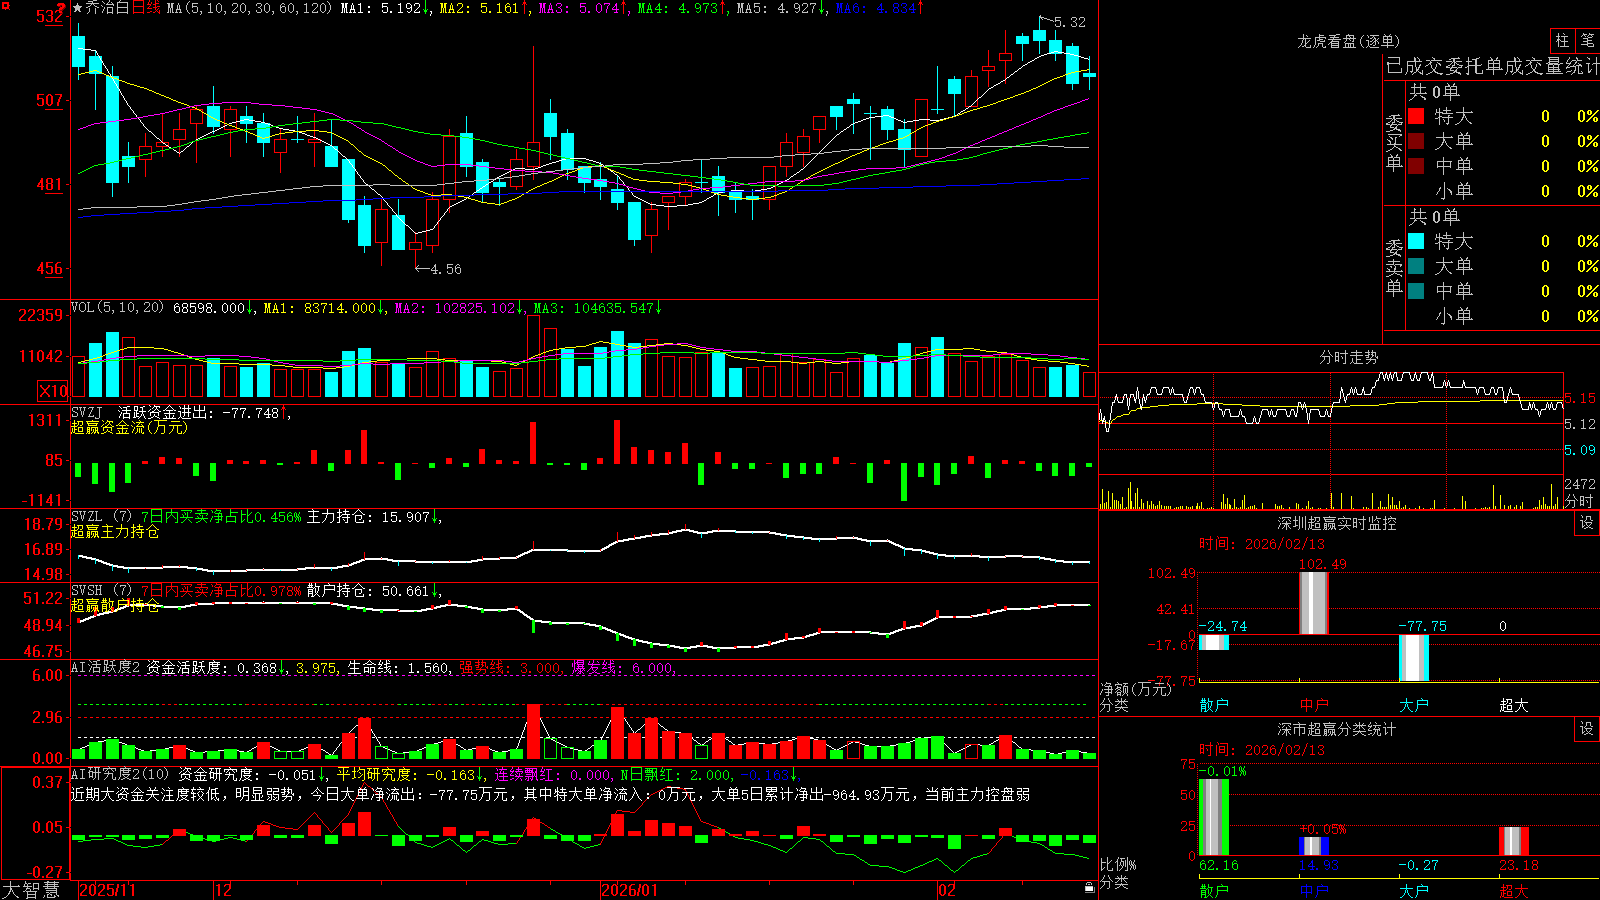Click the dark red 大单 buy-order swatch

coord(1416,141)
